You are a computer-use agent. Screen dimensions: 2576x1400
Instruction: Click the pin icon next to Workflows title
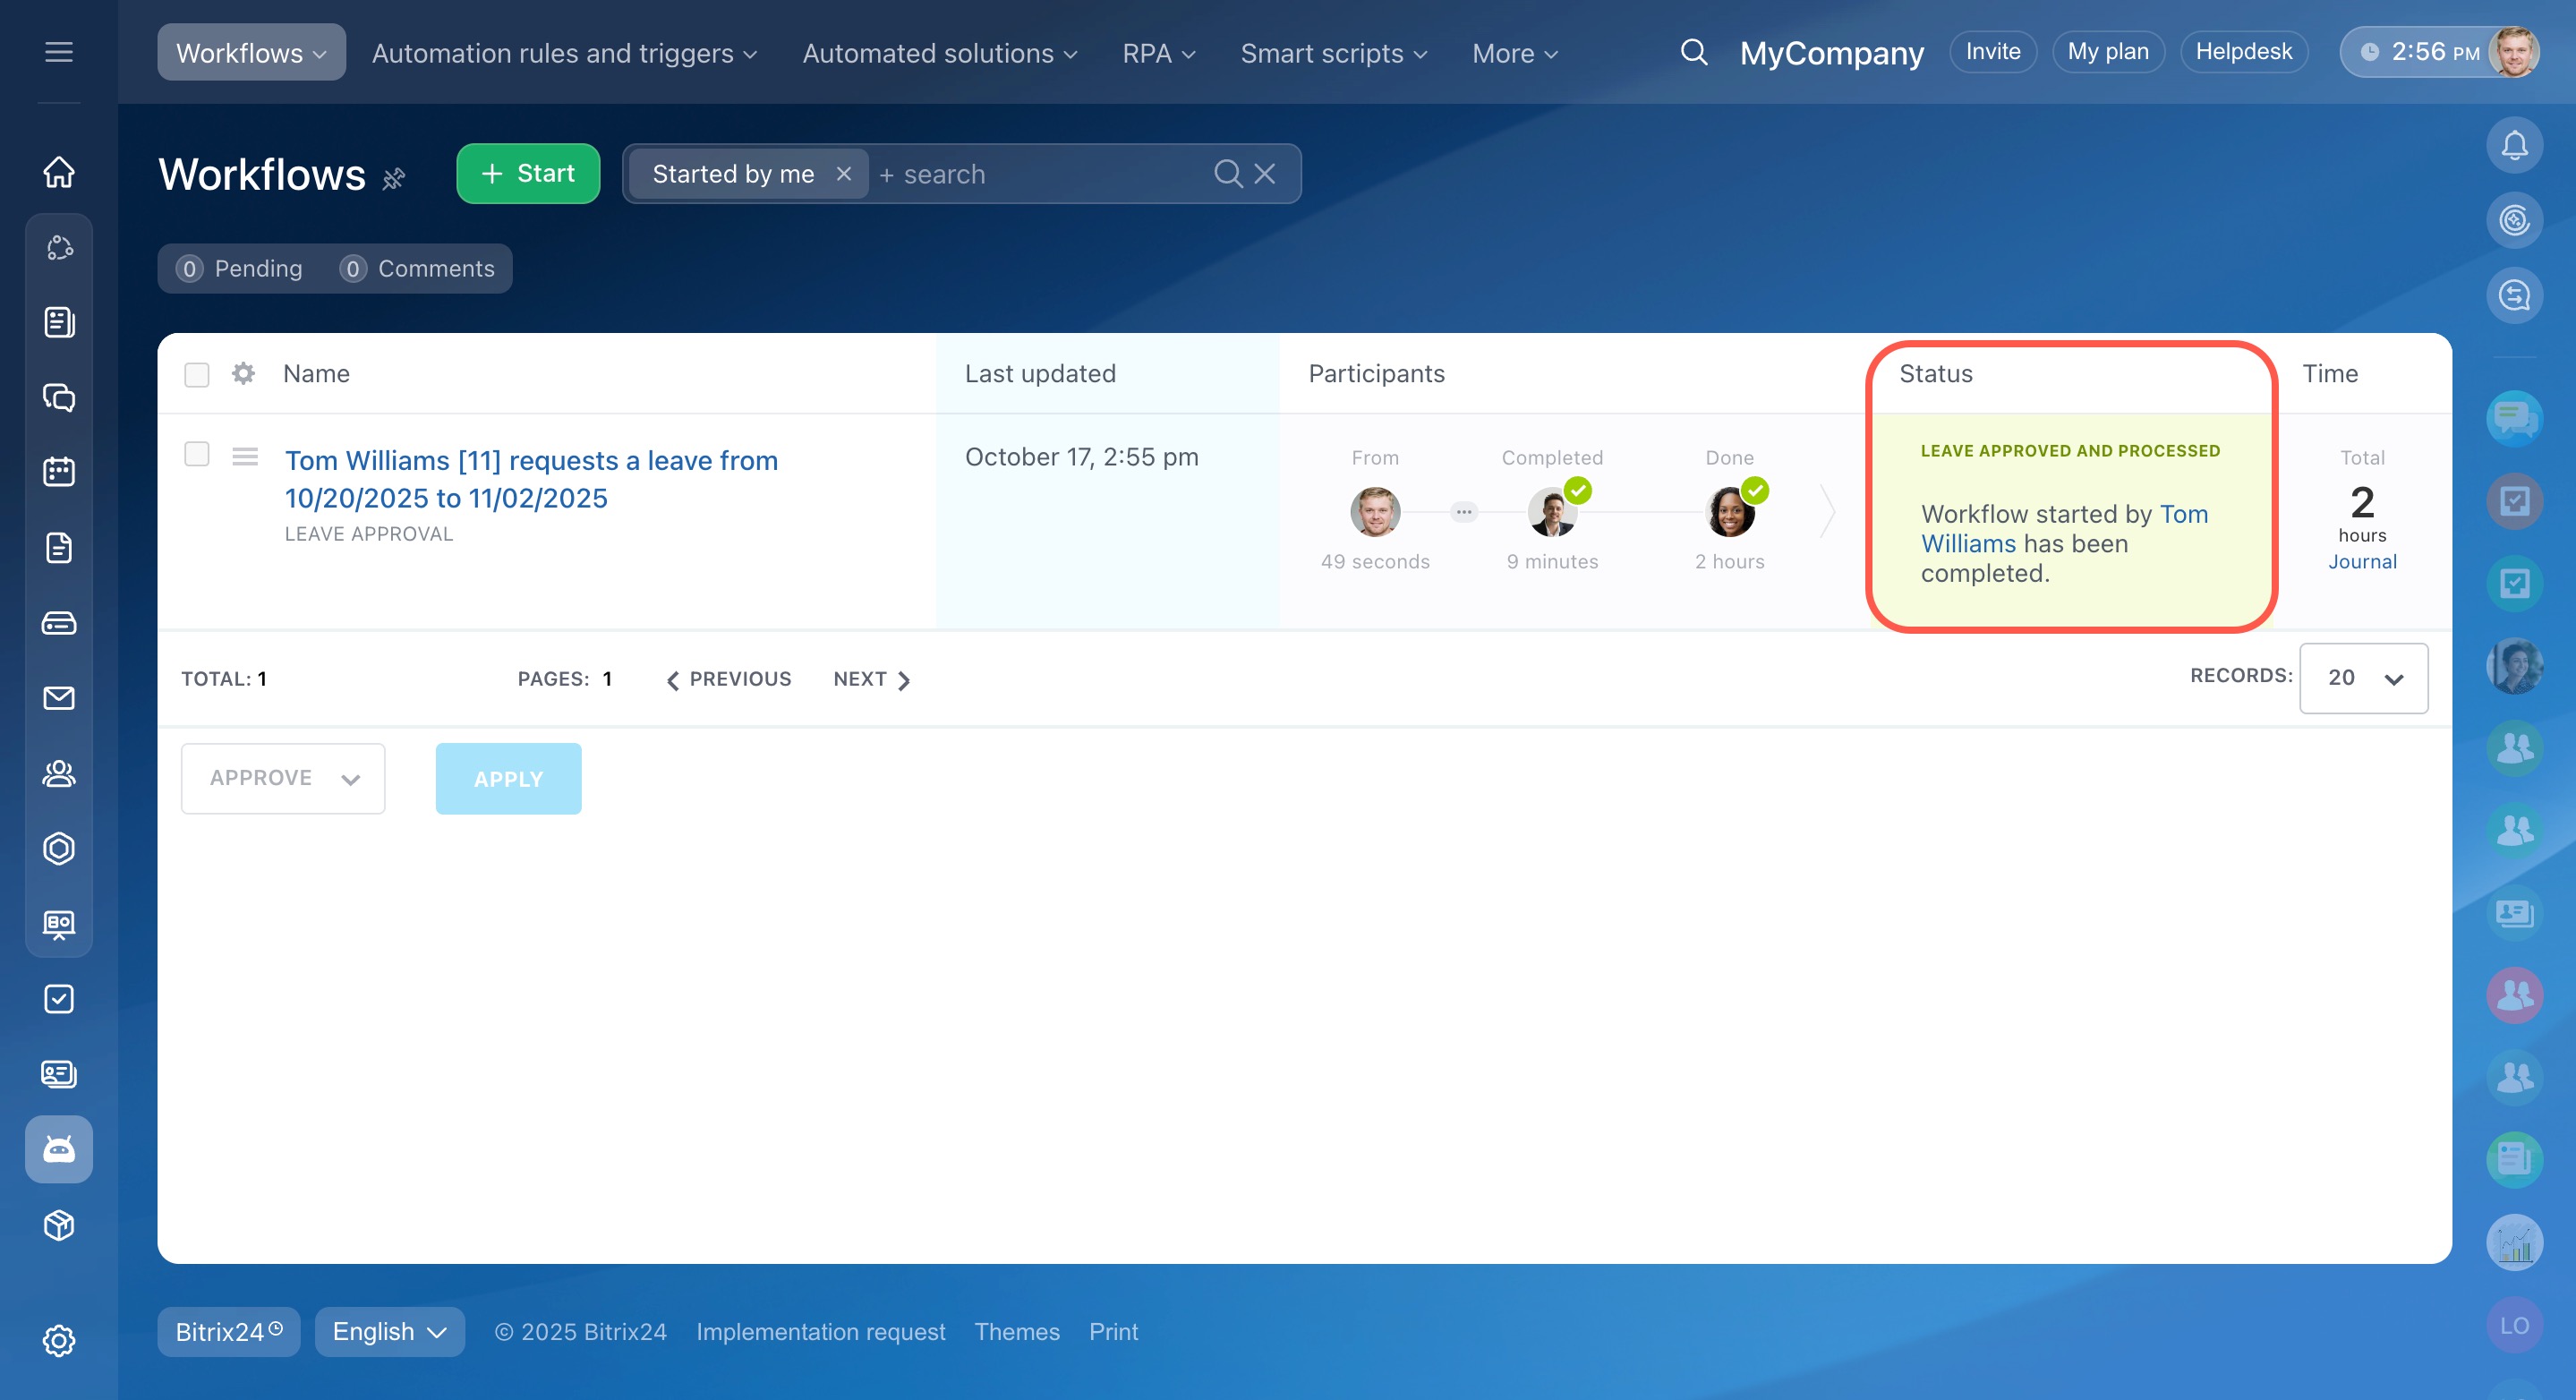(x=394, y=179)
